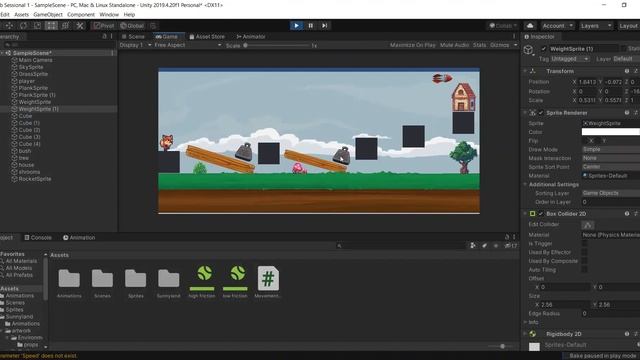This screenshot has width=640, height=360.
Task: Switch to the Animation tab
Action: [x=79, y=238]
